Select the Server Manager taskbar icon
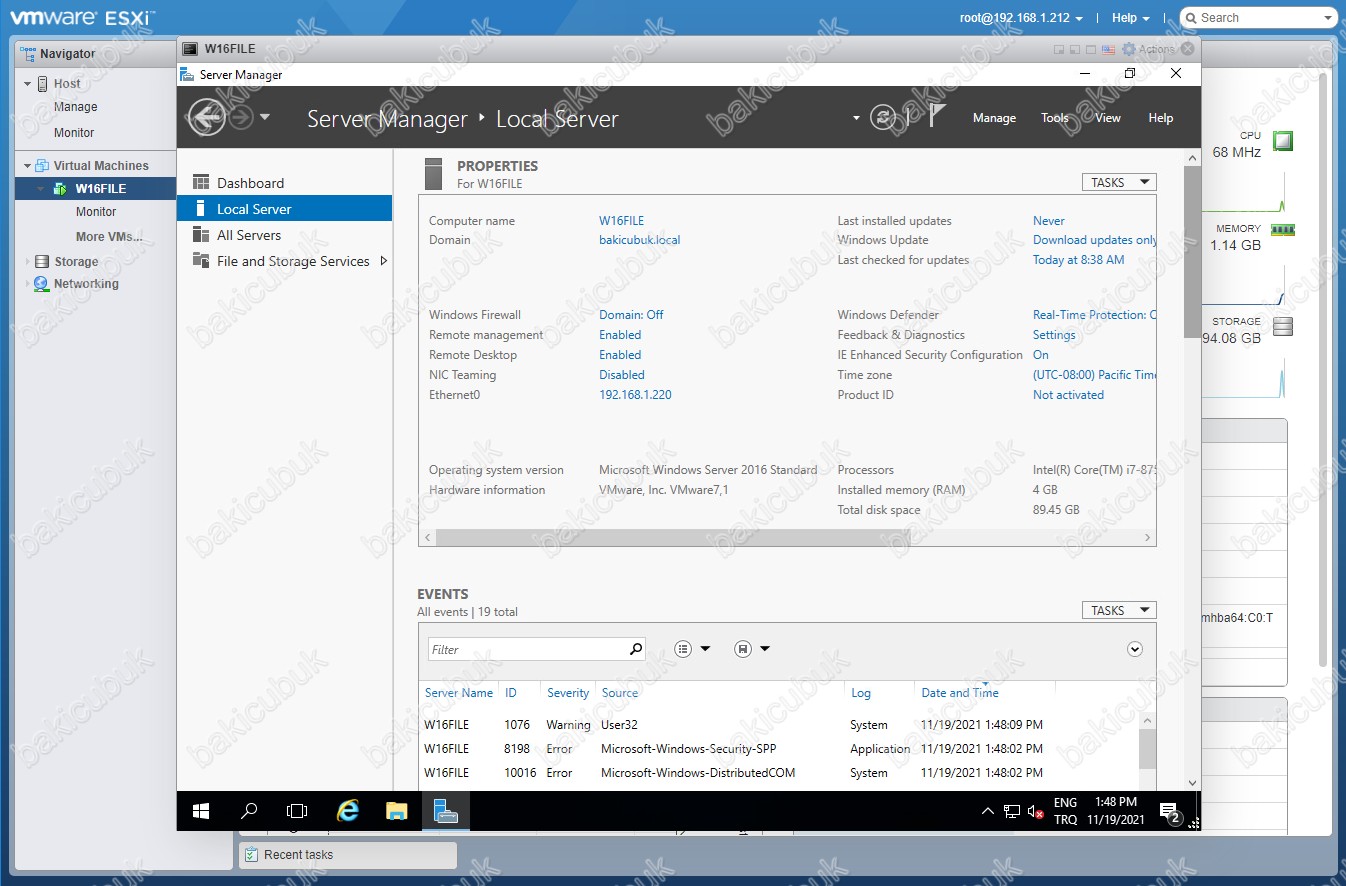1346x886 pixels. point(445,811)
